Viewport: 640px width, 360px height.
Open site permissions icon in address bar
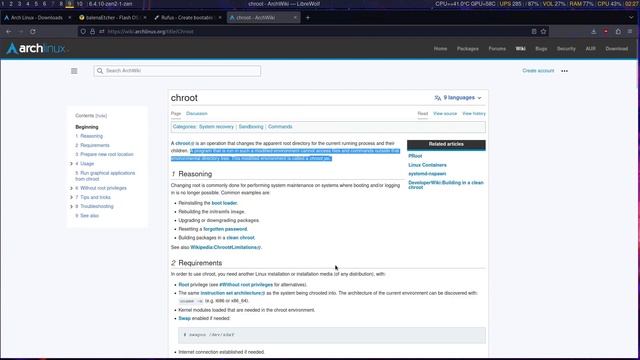[x=102, y=31]
